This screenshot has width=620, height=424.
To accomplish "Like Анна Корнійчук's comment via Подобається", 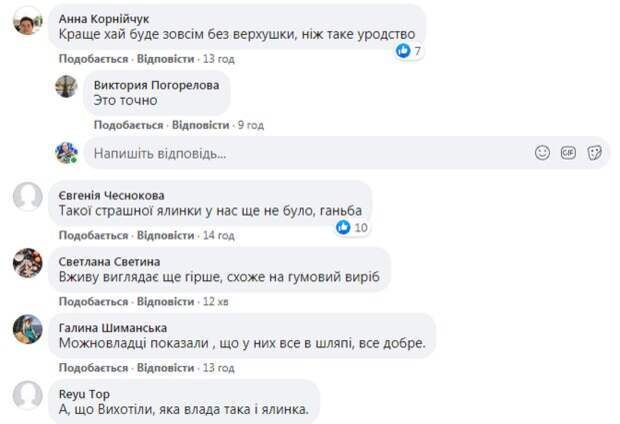I will pos(93,59).
